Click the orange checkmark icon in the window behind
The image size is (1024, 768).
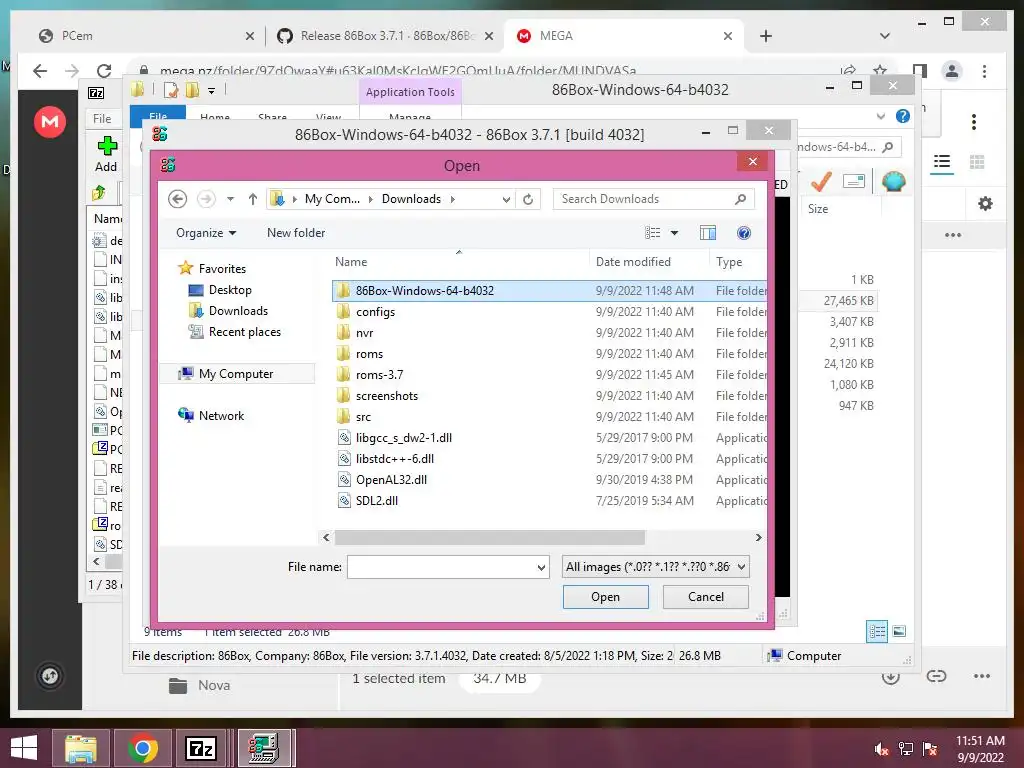(820, 182)
